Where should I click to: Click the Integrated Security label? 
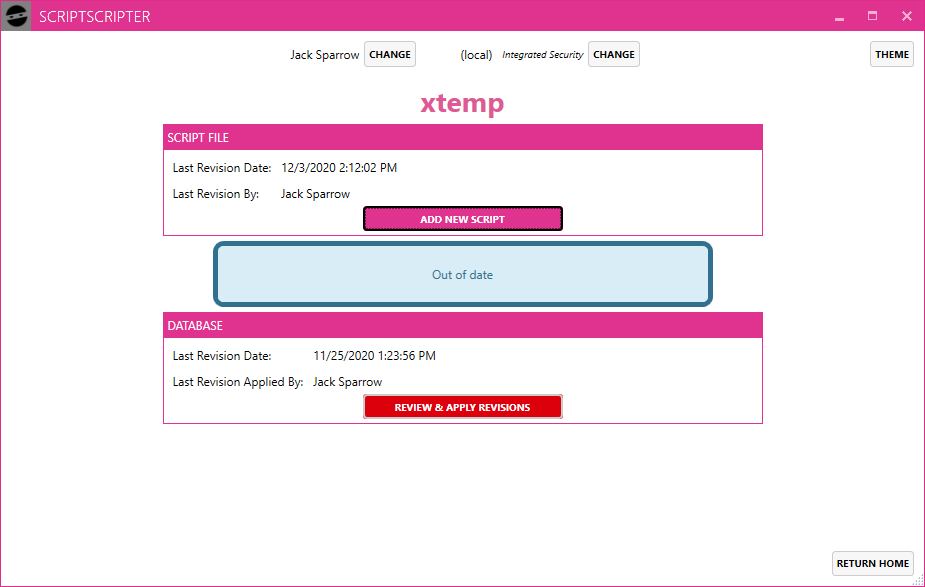[542, 55]
